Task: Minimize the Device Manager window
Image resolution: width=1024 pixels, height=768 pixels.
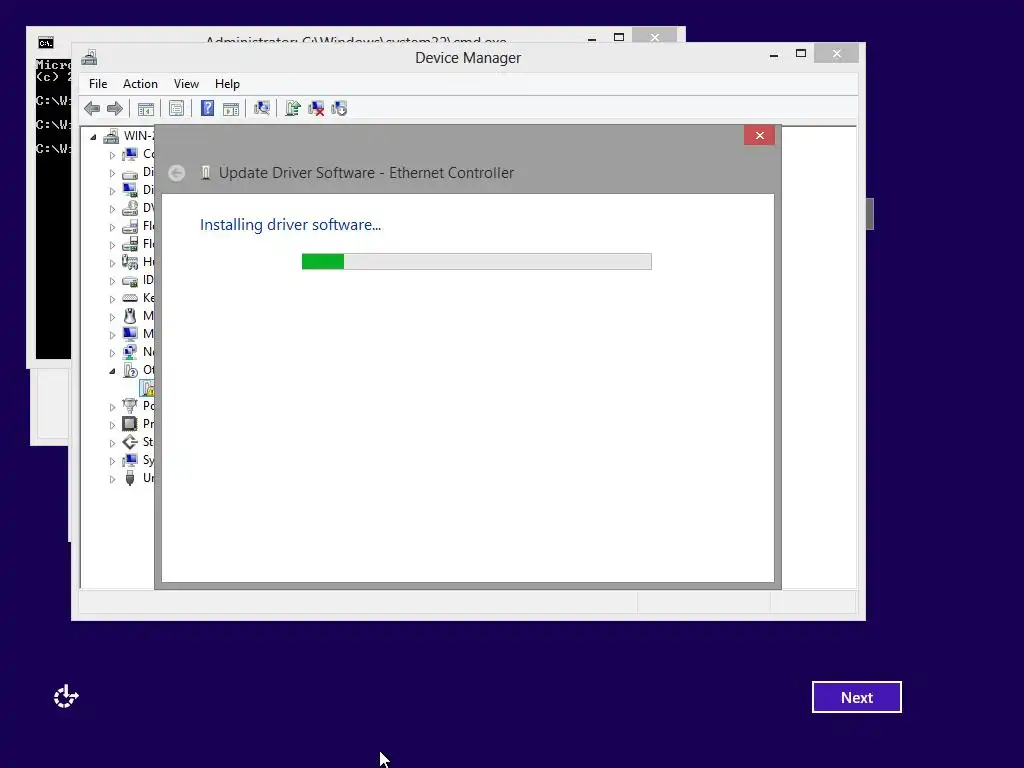Action: 774,56
